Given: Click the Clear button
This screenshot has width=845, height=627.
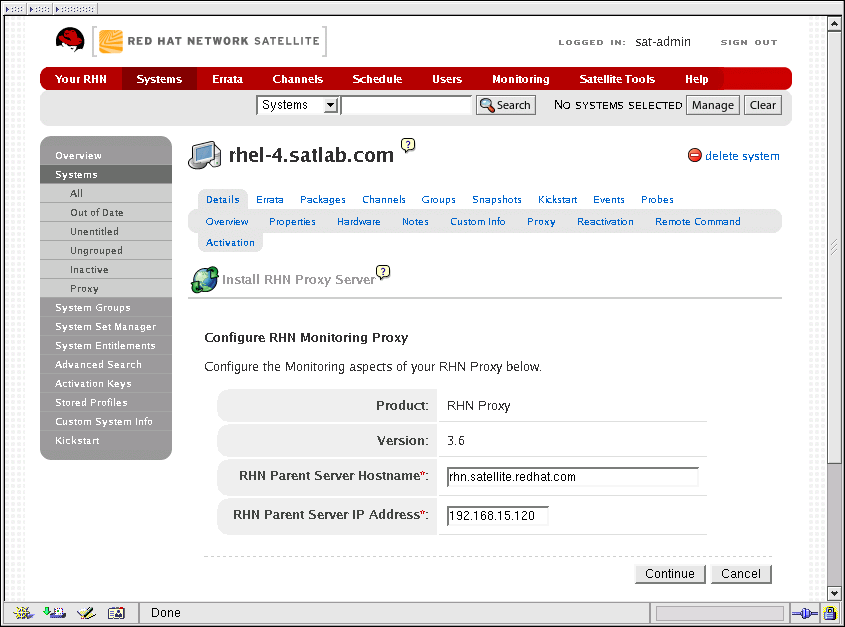Looking at the screenshot, I should tap(763, 105).
